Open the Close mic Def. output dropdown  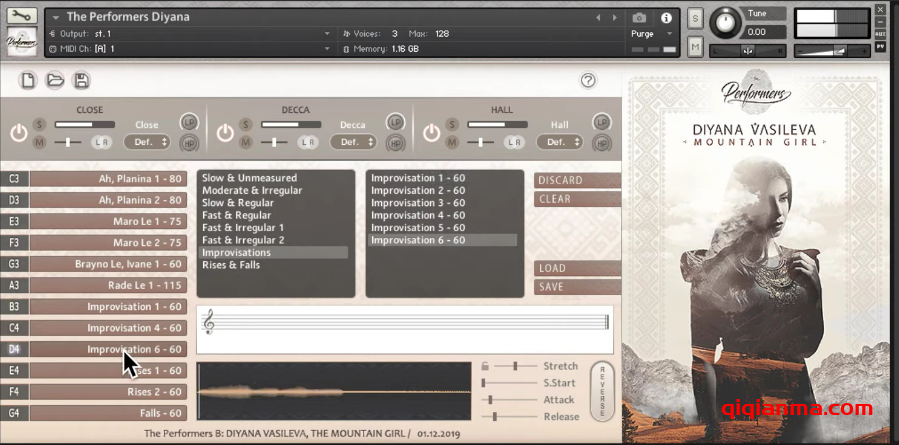(146, 143)
